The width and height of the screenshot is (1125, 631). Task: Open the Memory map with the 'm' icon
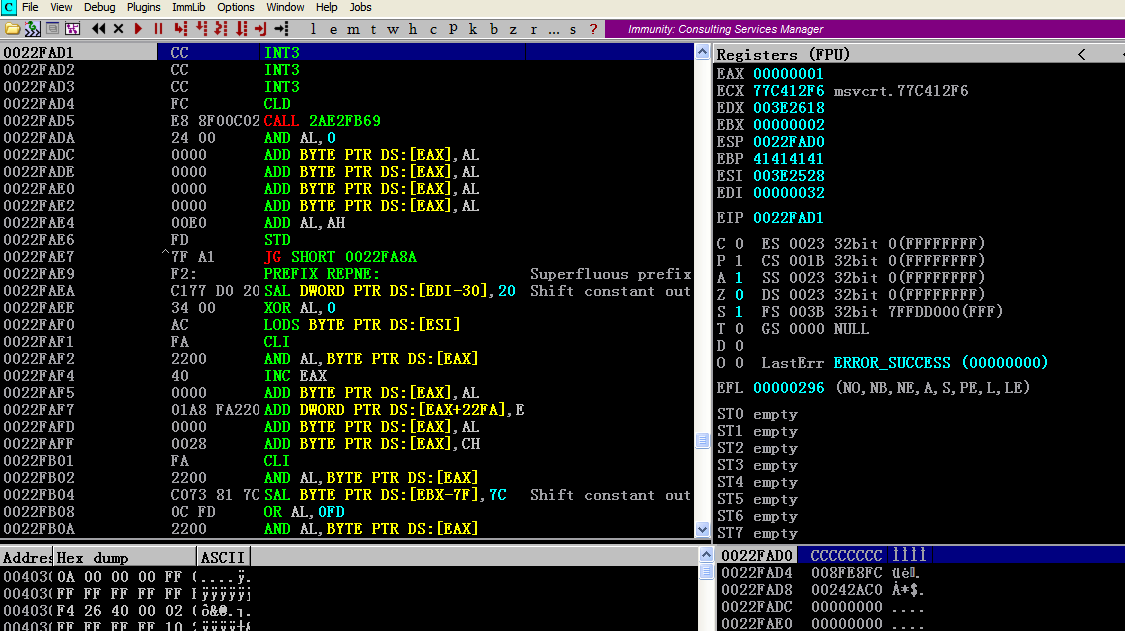(353, 29)
